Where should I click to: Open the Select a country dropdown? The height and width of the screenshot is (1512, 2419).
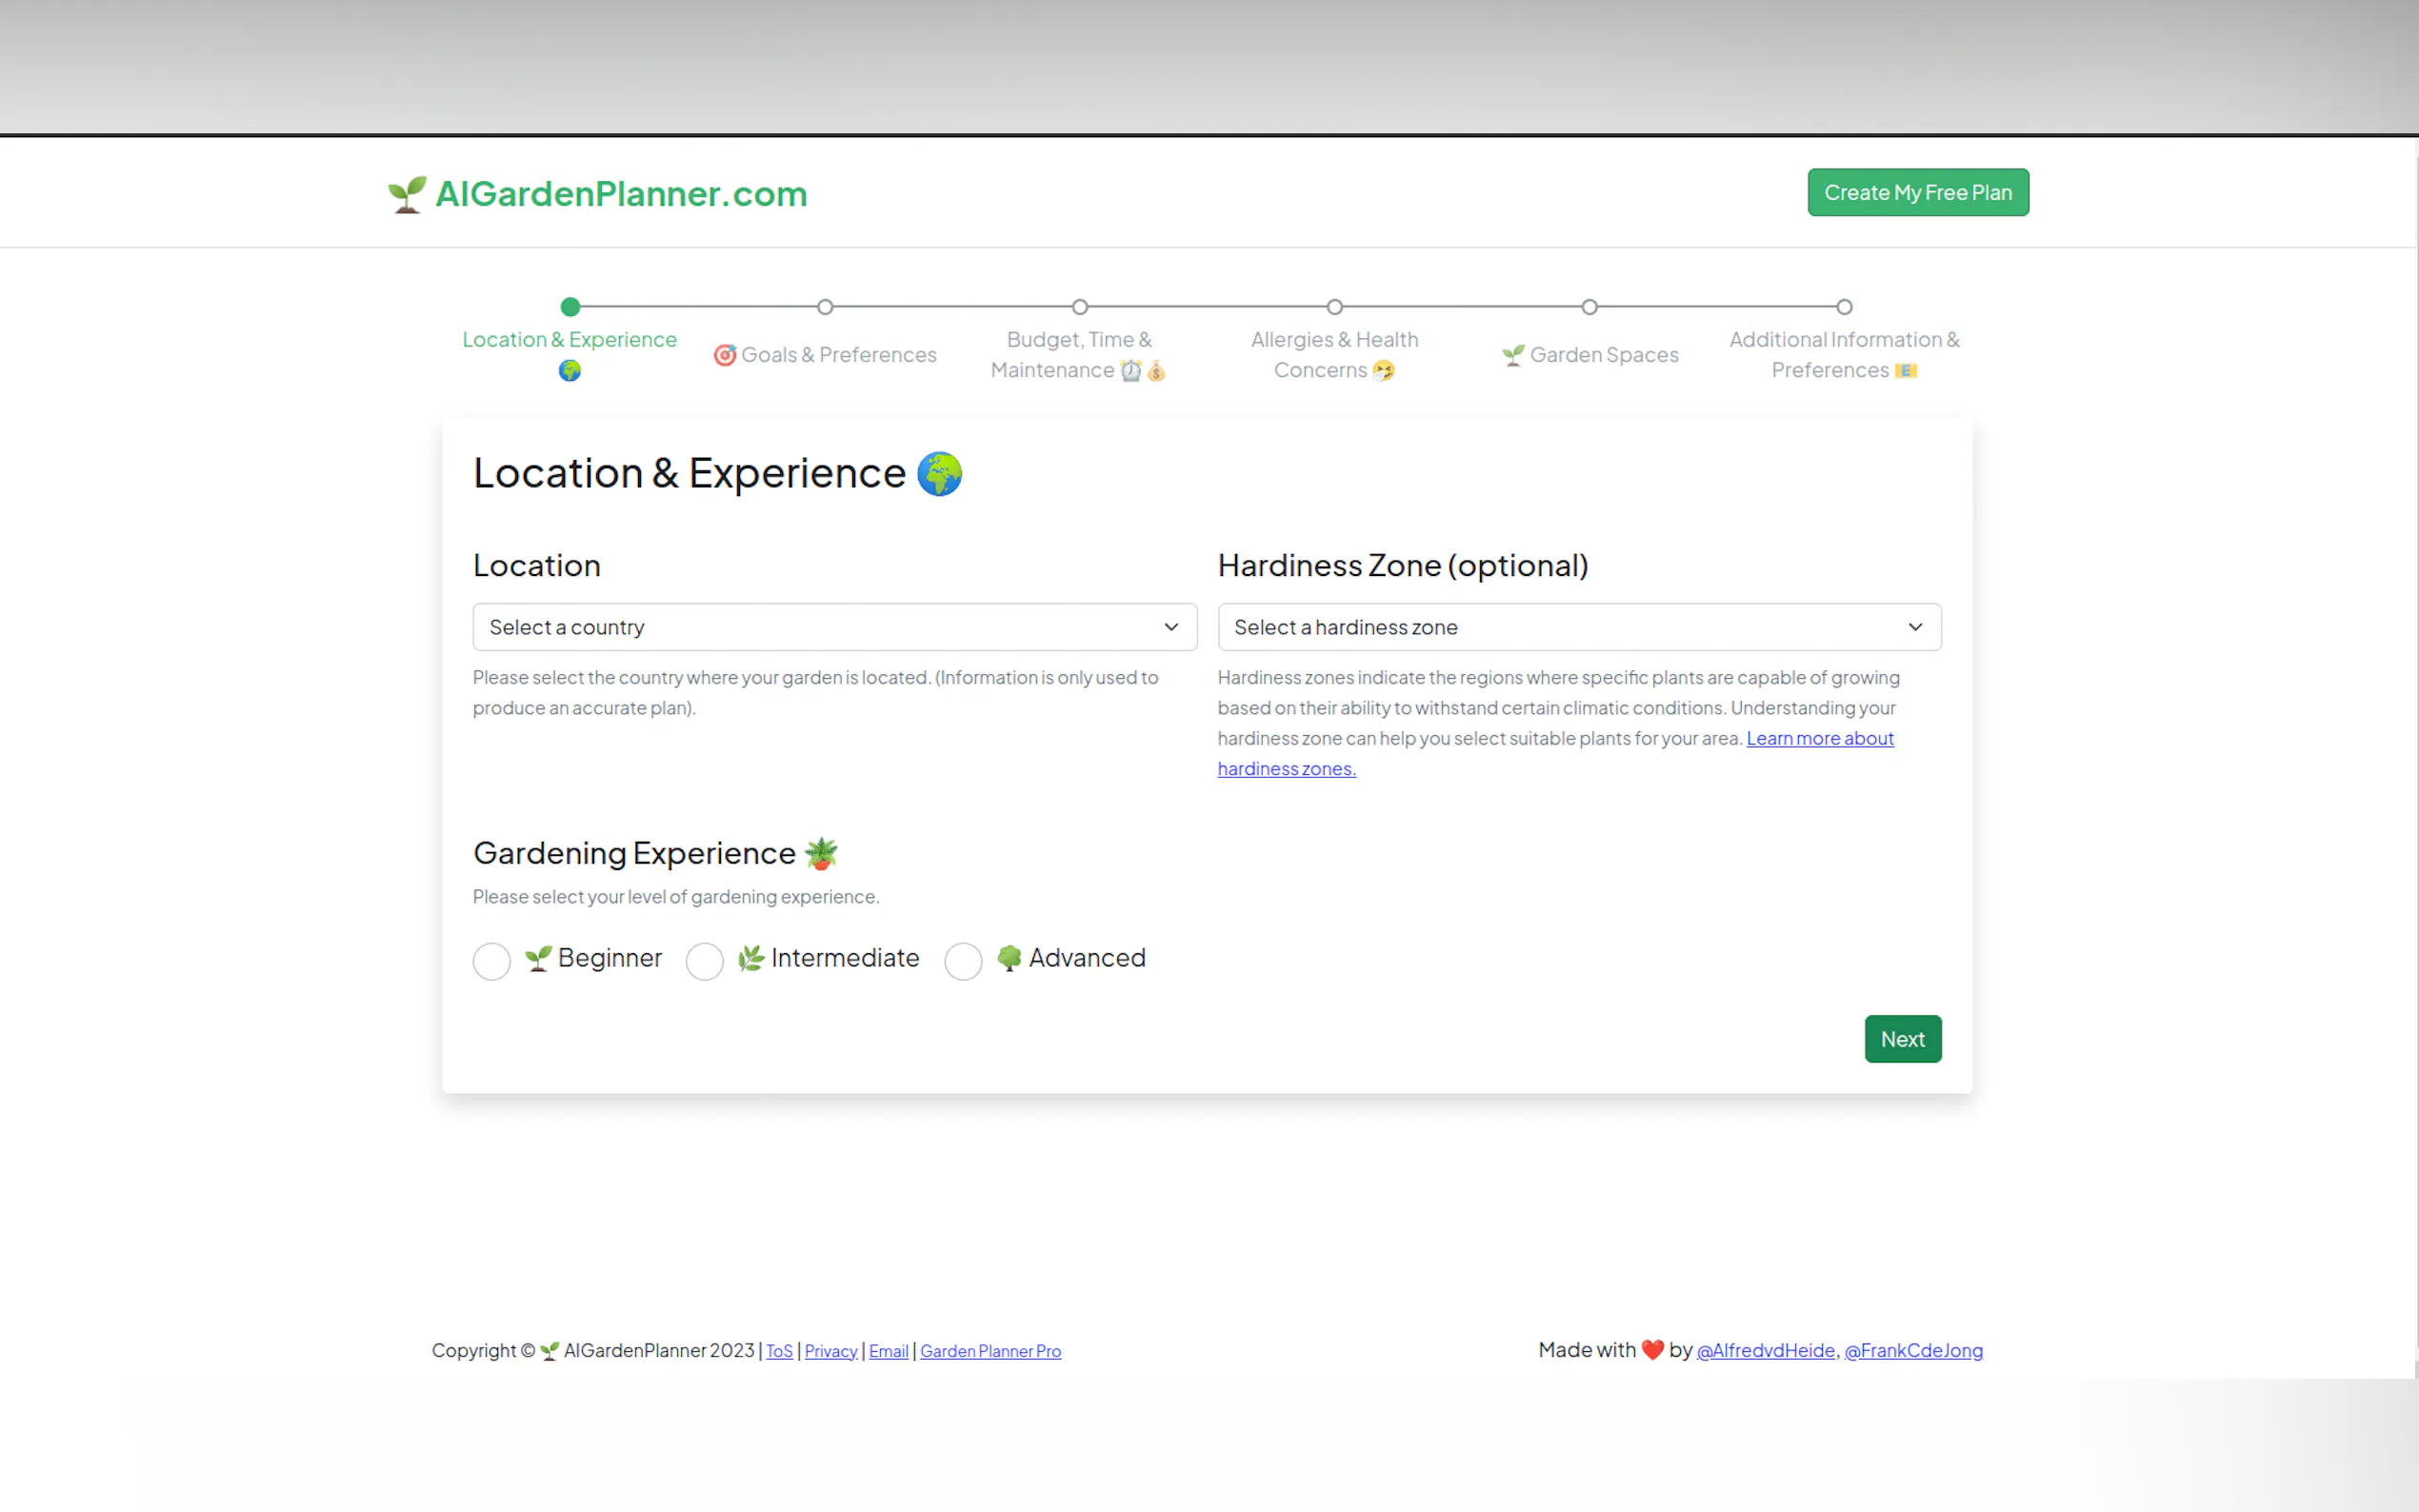pyautogui.click(x=834, y=627)
